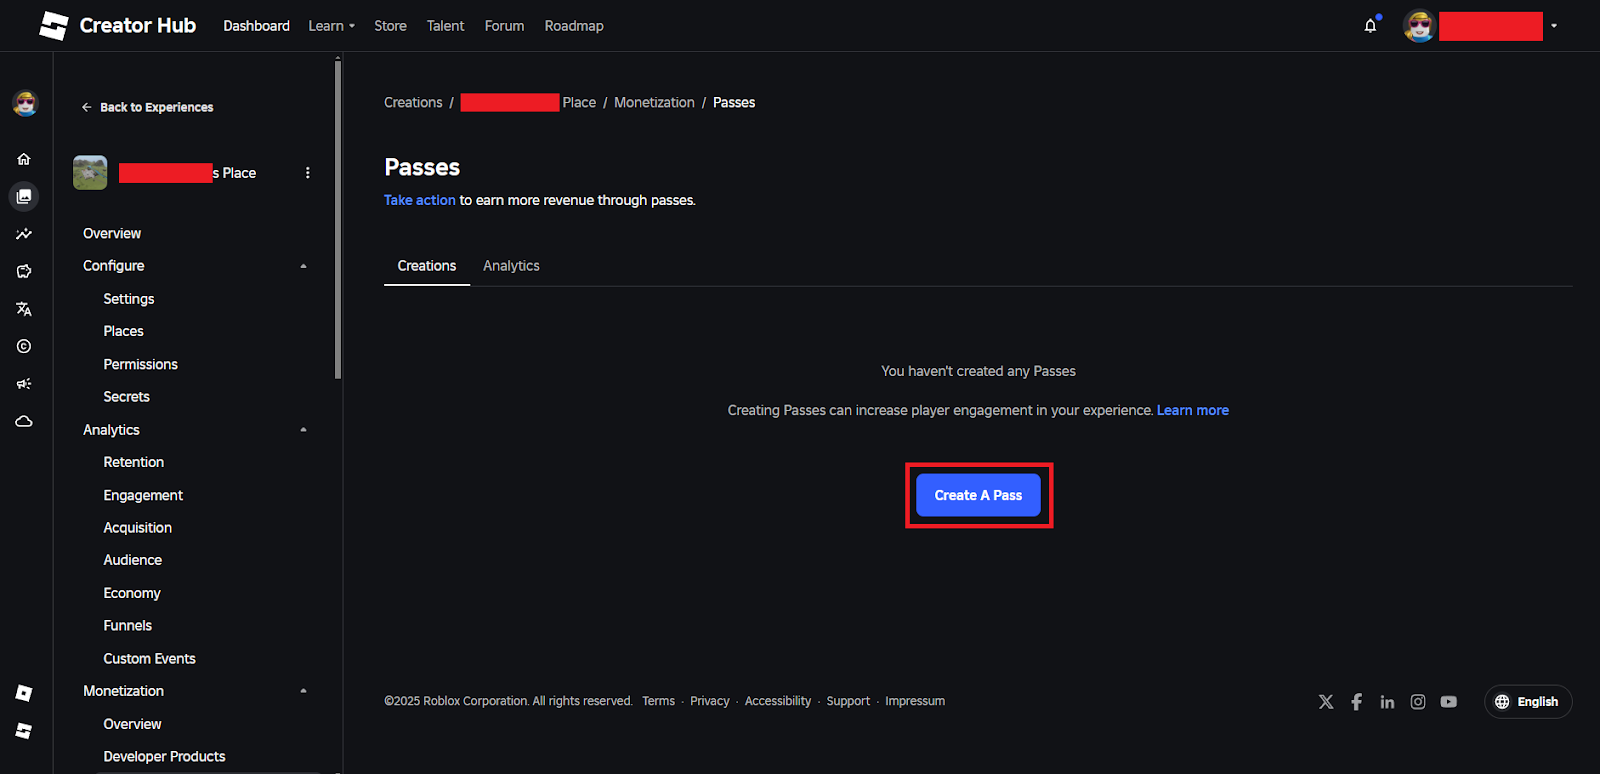Click the X (Twitter) icon in footer
Viewport: 1600px width, 774px height.
1326,702
